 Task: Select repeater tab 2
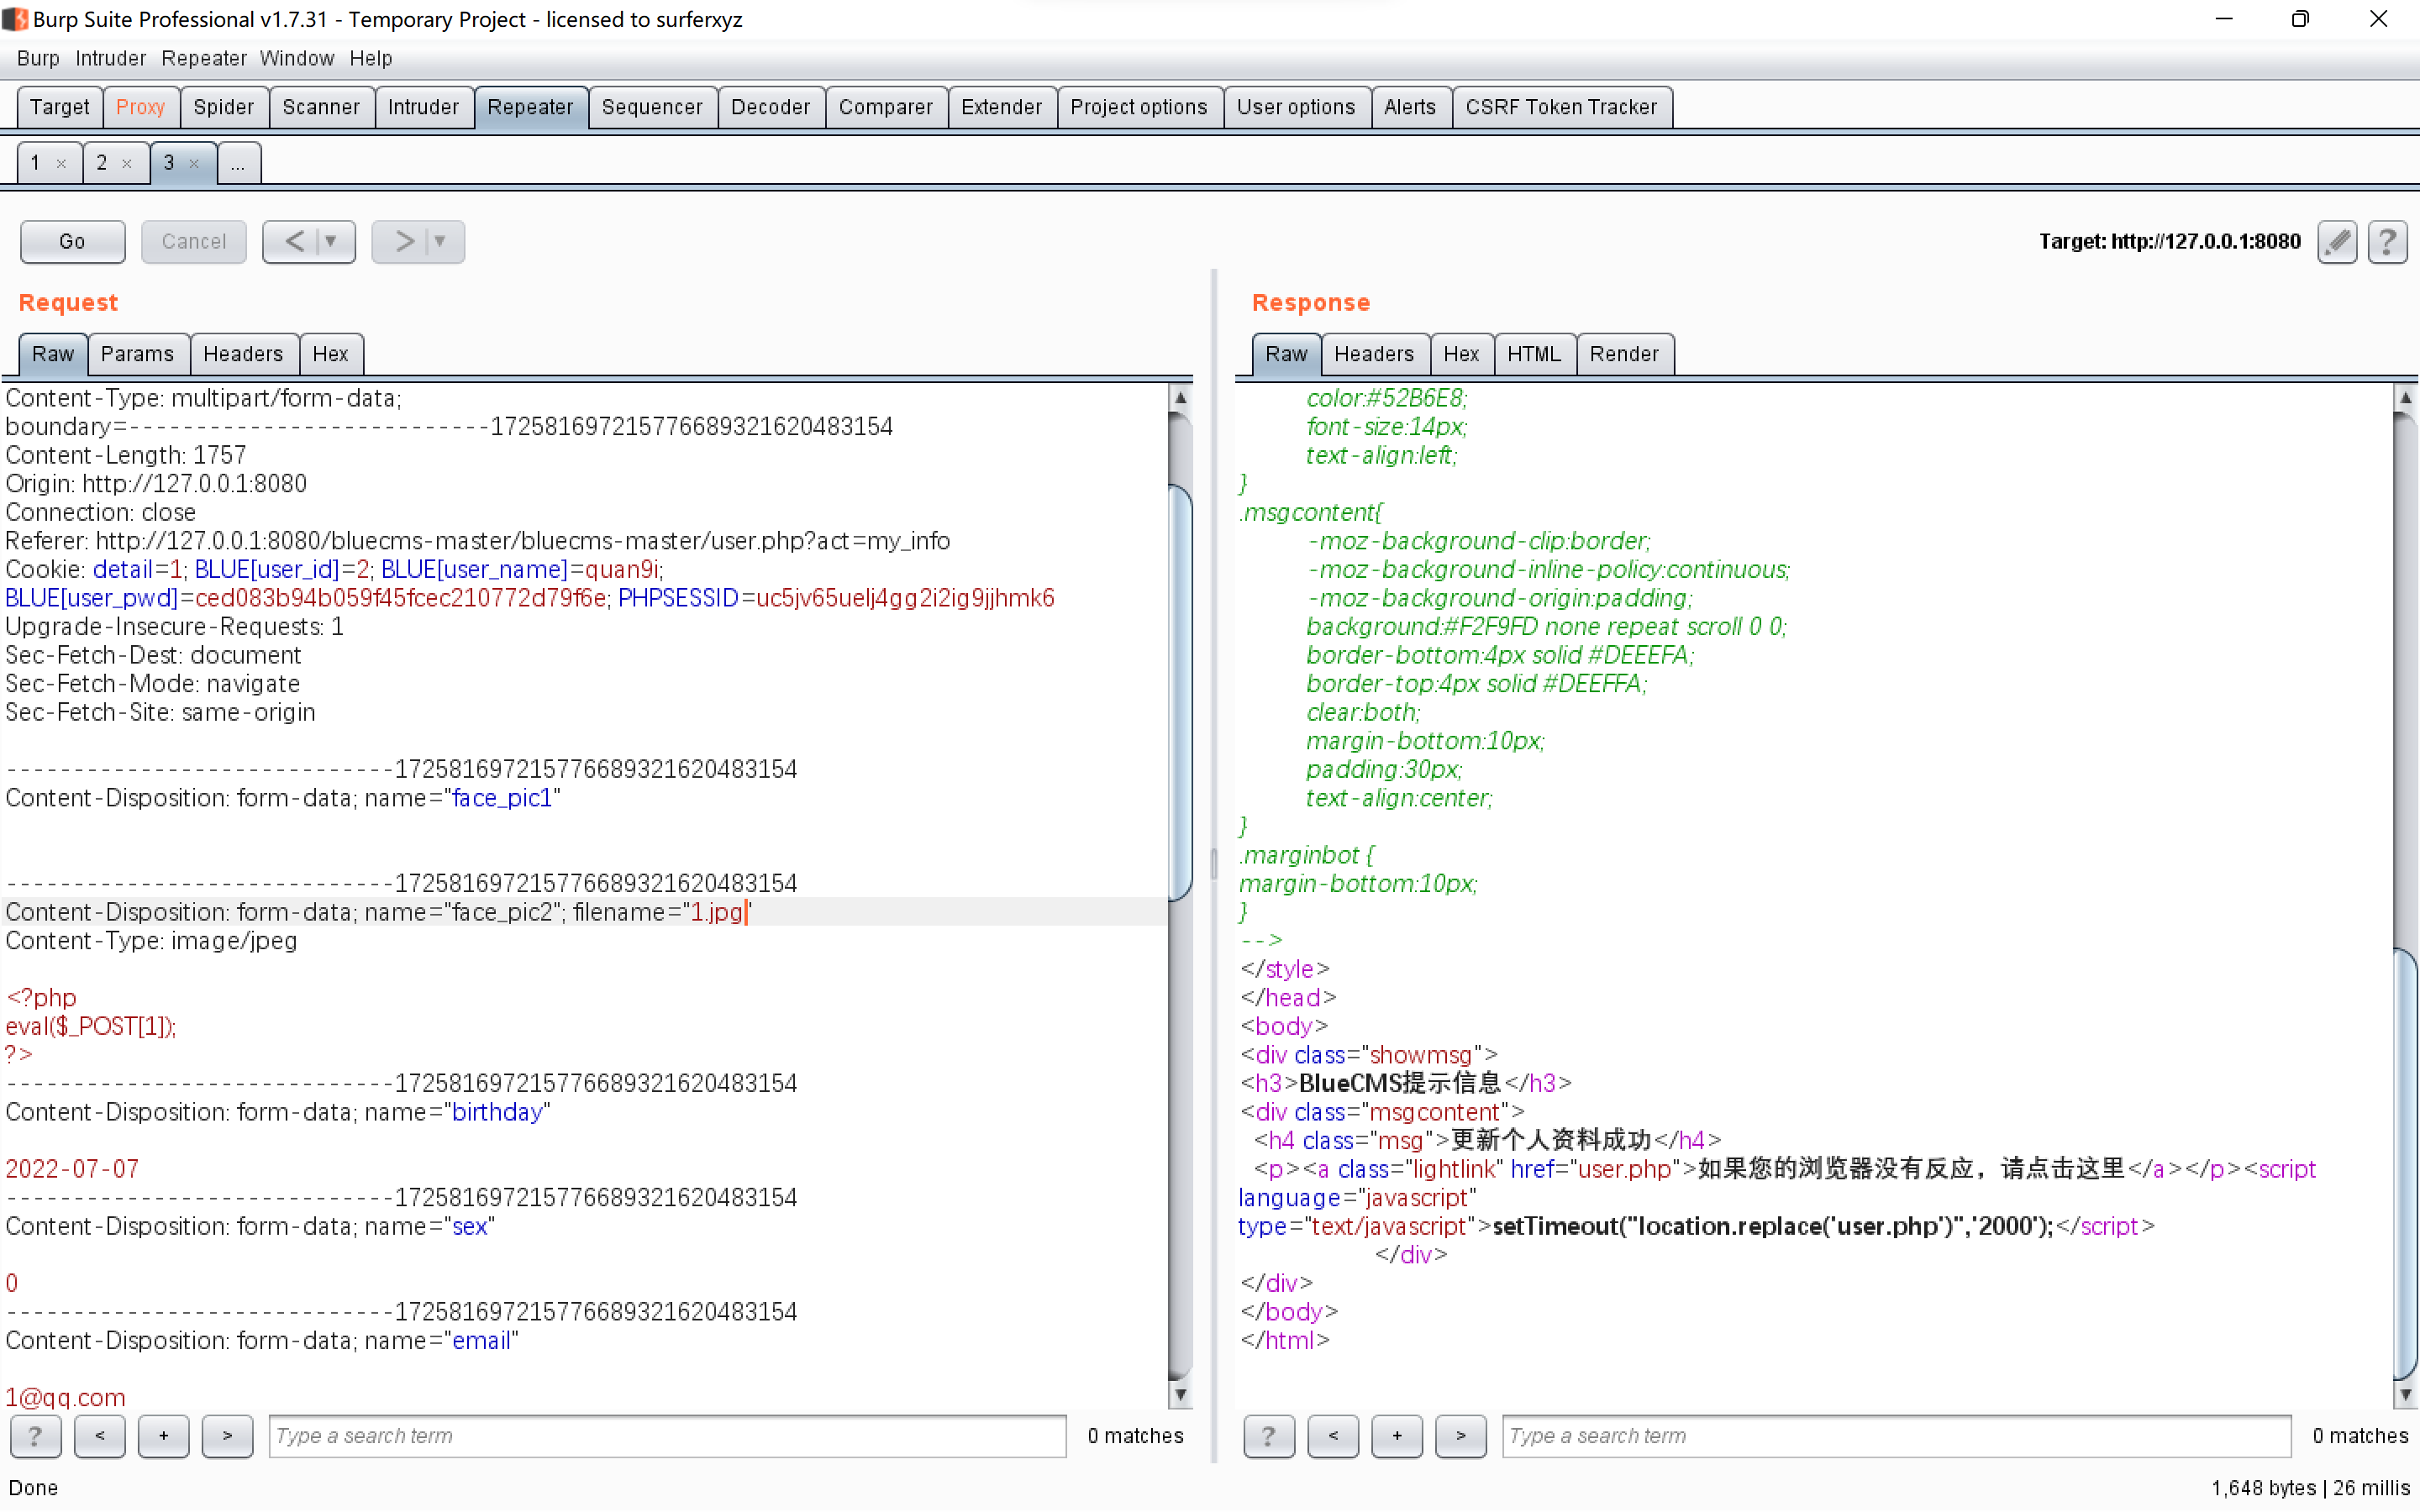(102, 163)
